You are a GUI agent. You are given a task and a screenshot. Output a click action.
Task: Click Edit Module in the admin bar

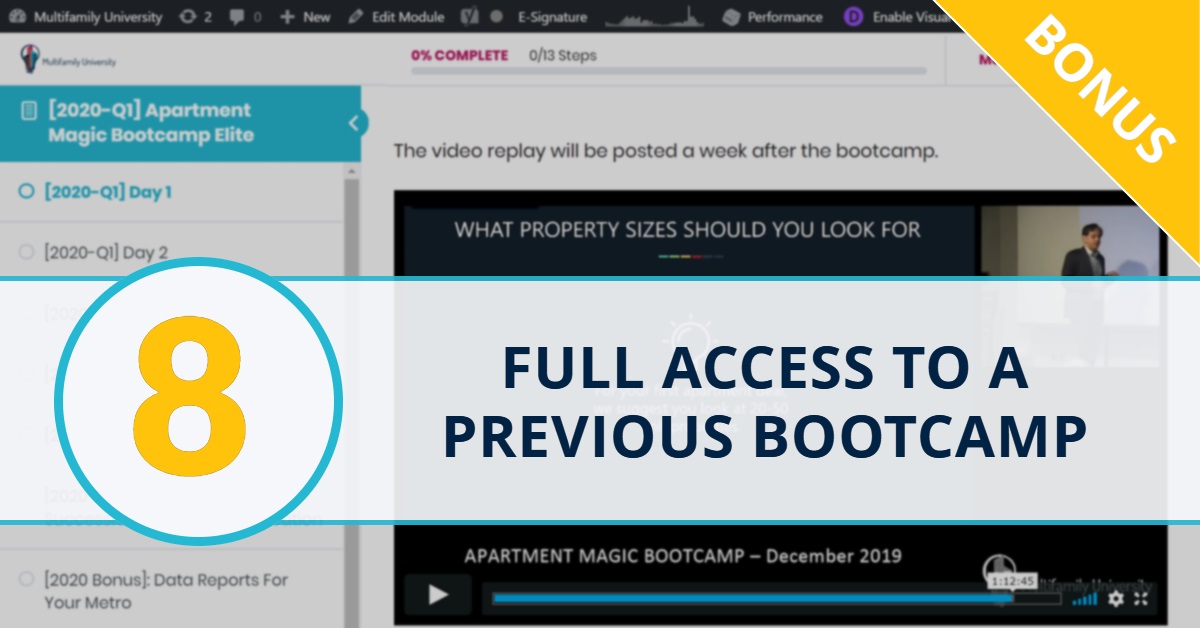397,17
